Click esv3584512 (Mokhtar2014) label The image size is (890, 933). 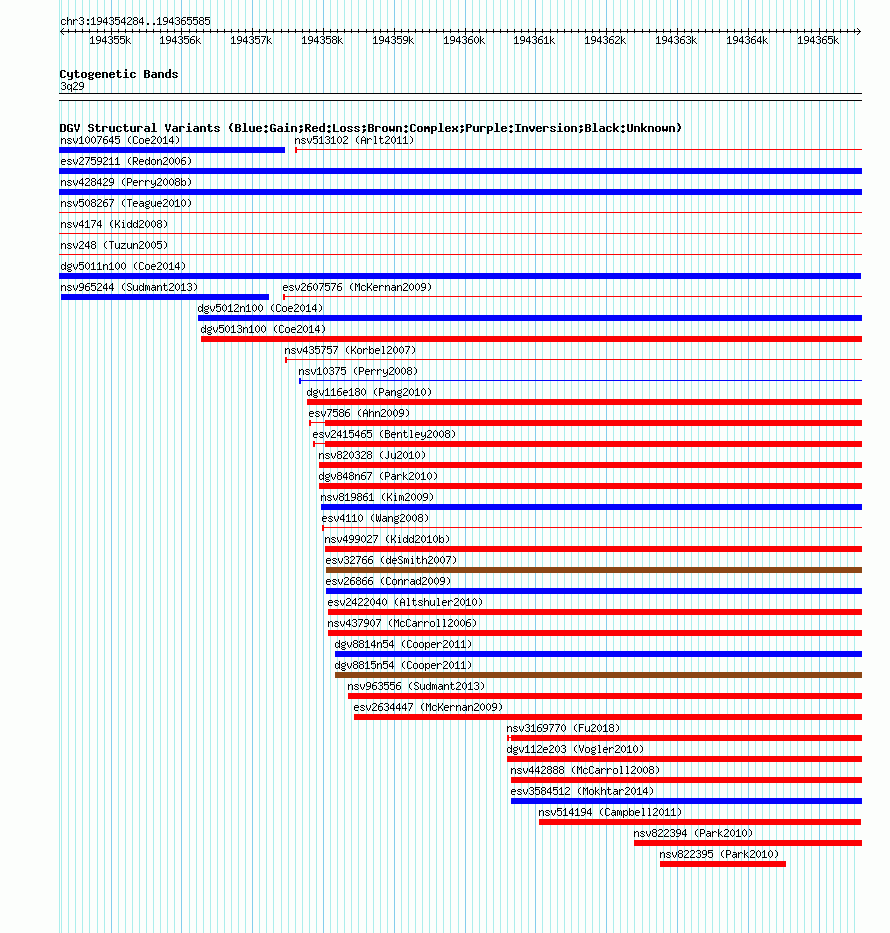pos(582,791)
